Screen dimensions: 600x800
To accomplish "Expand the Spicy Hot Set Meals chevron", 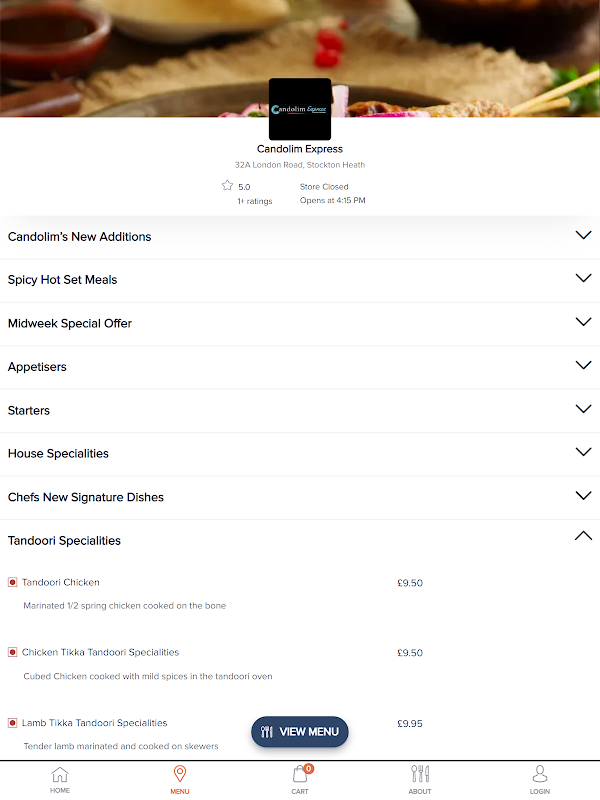I will (583, 279).
